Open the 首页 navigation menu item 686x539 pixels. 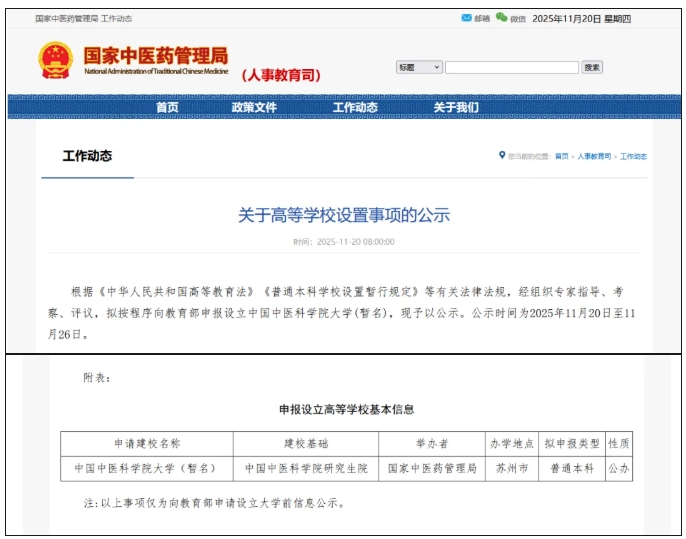click(x=167, y=107)
